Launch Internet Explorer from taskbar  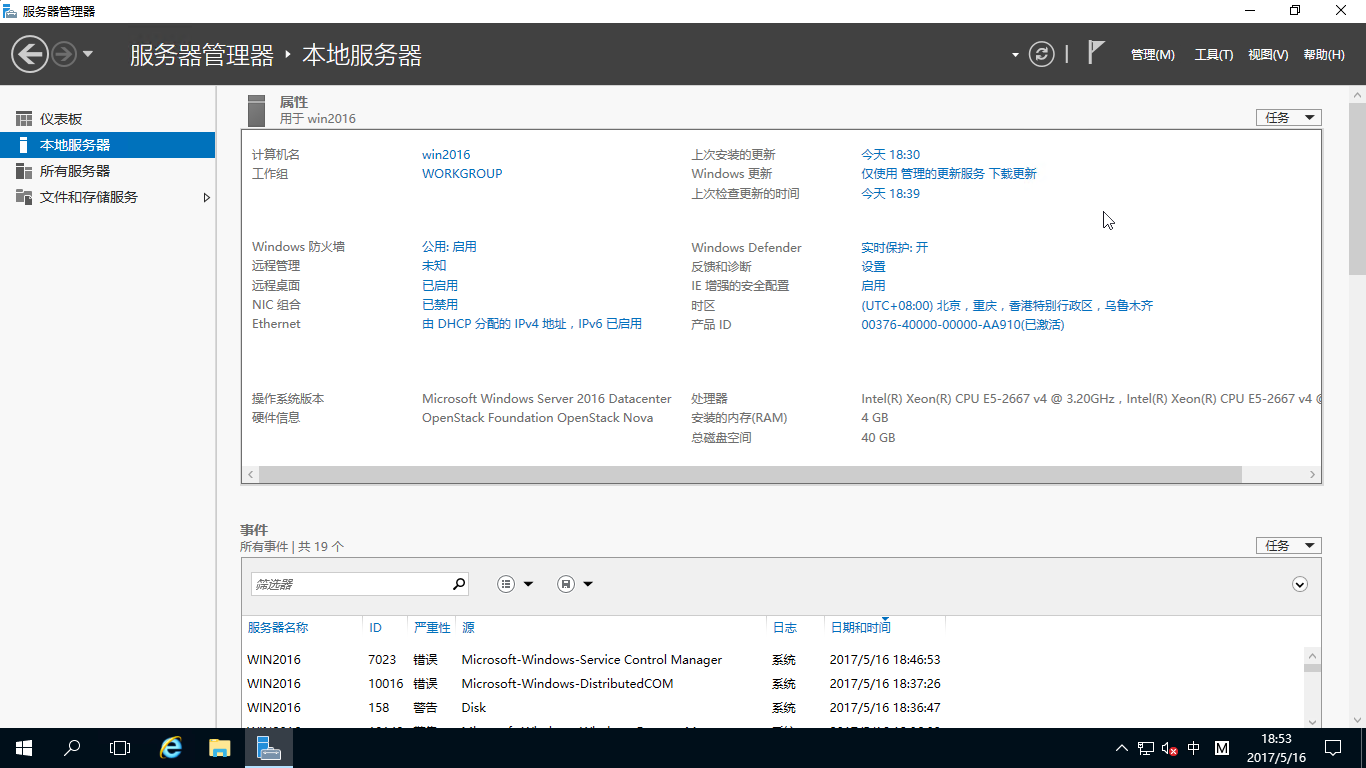172,748
